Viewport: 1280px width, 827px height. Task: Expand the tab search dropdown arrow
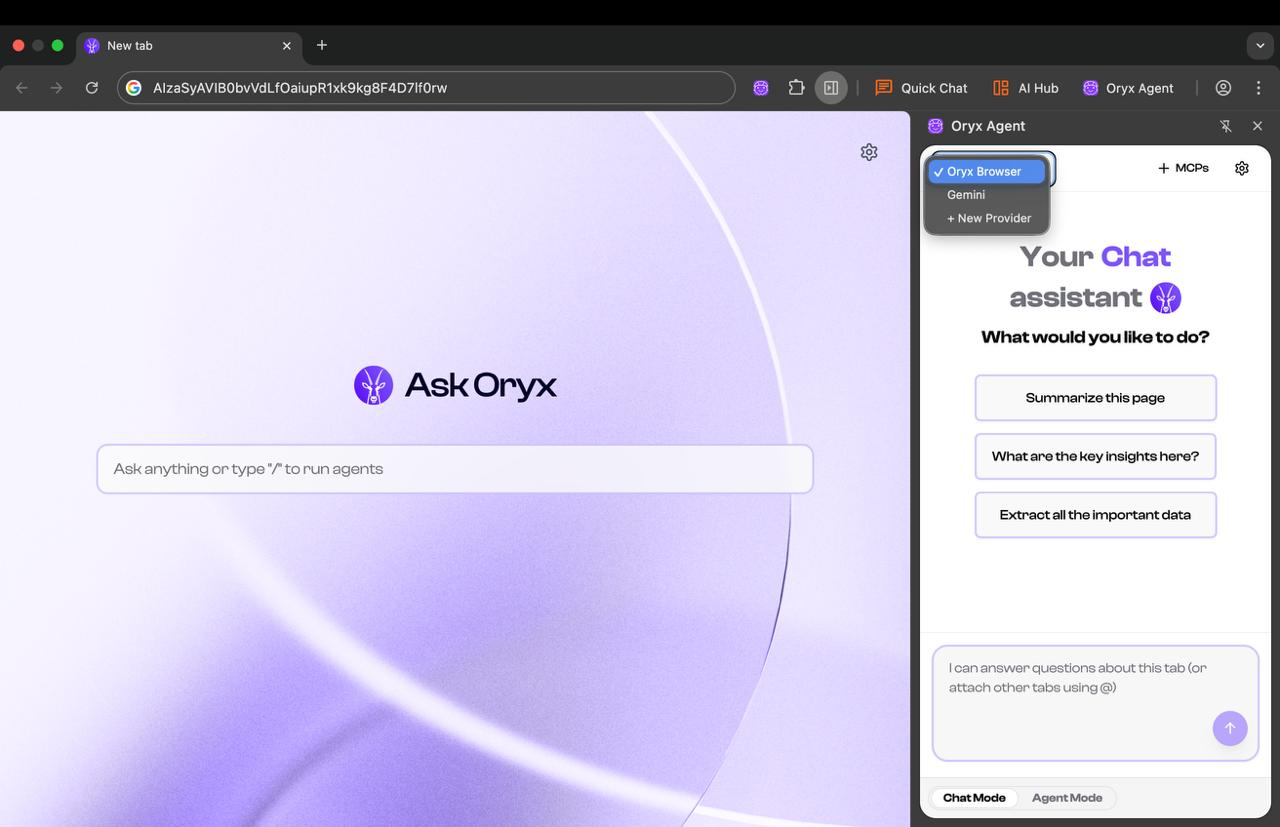tap(1259, 46)
